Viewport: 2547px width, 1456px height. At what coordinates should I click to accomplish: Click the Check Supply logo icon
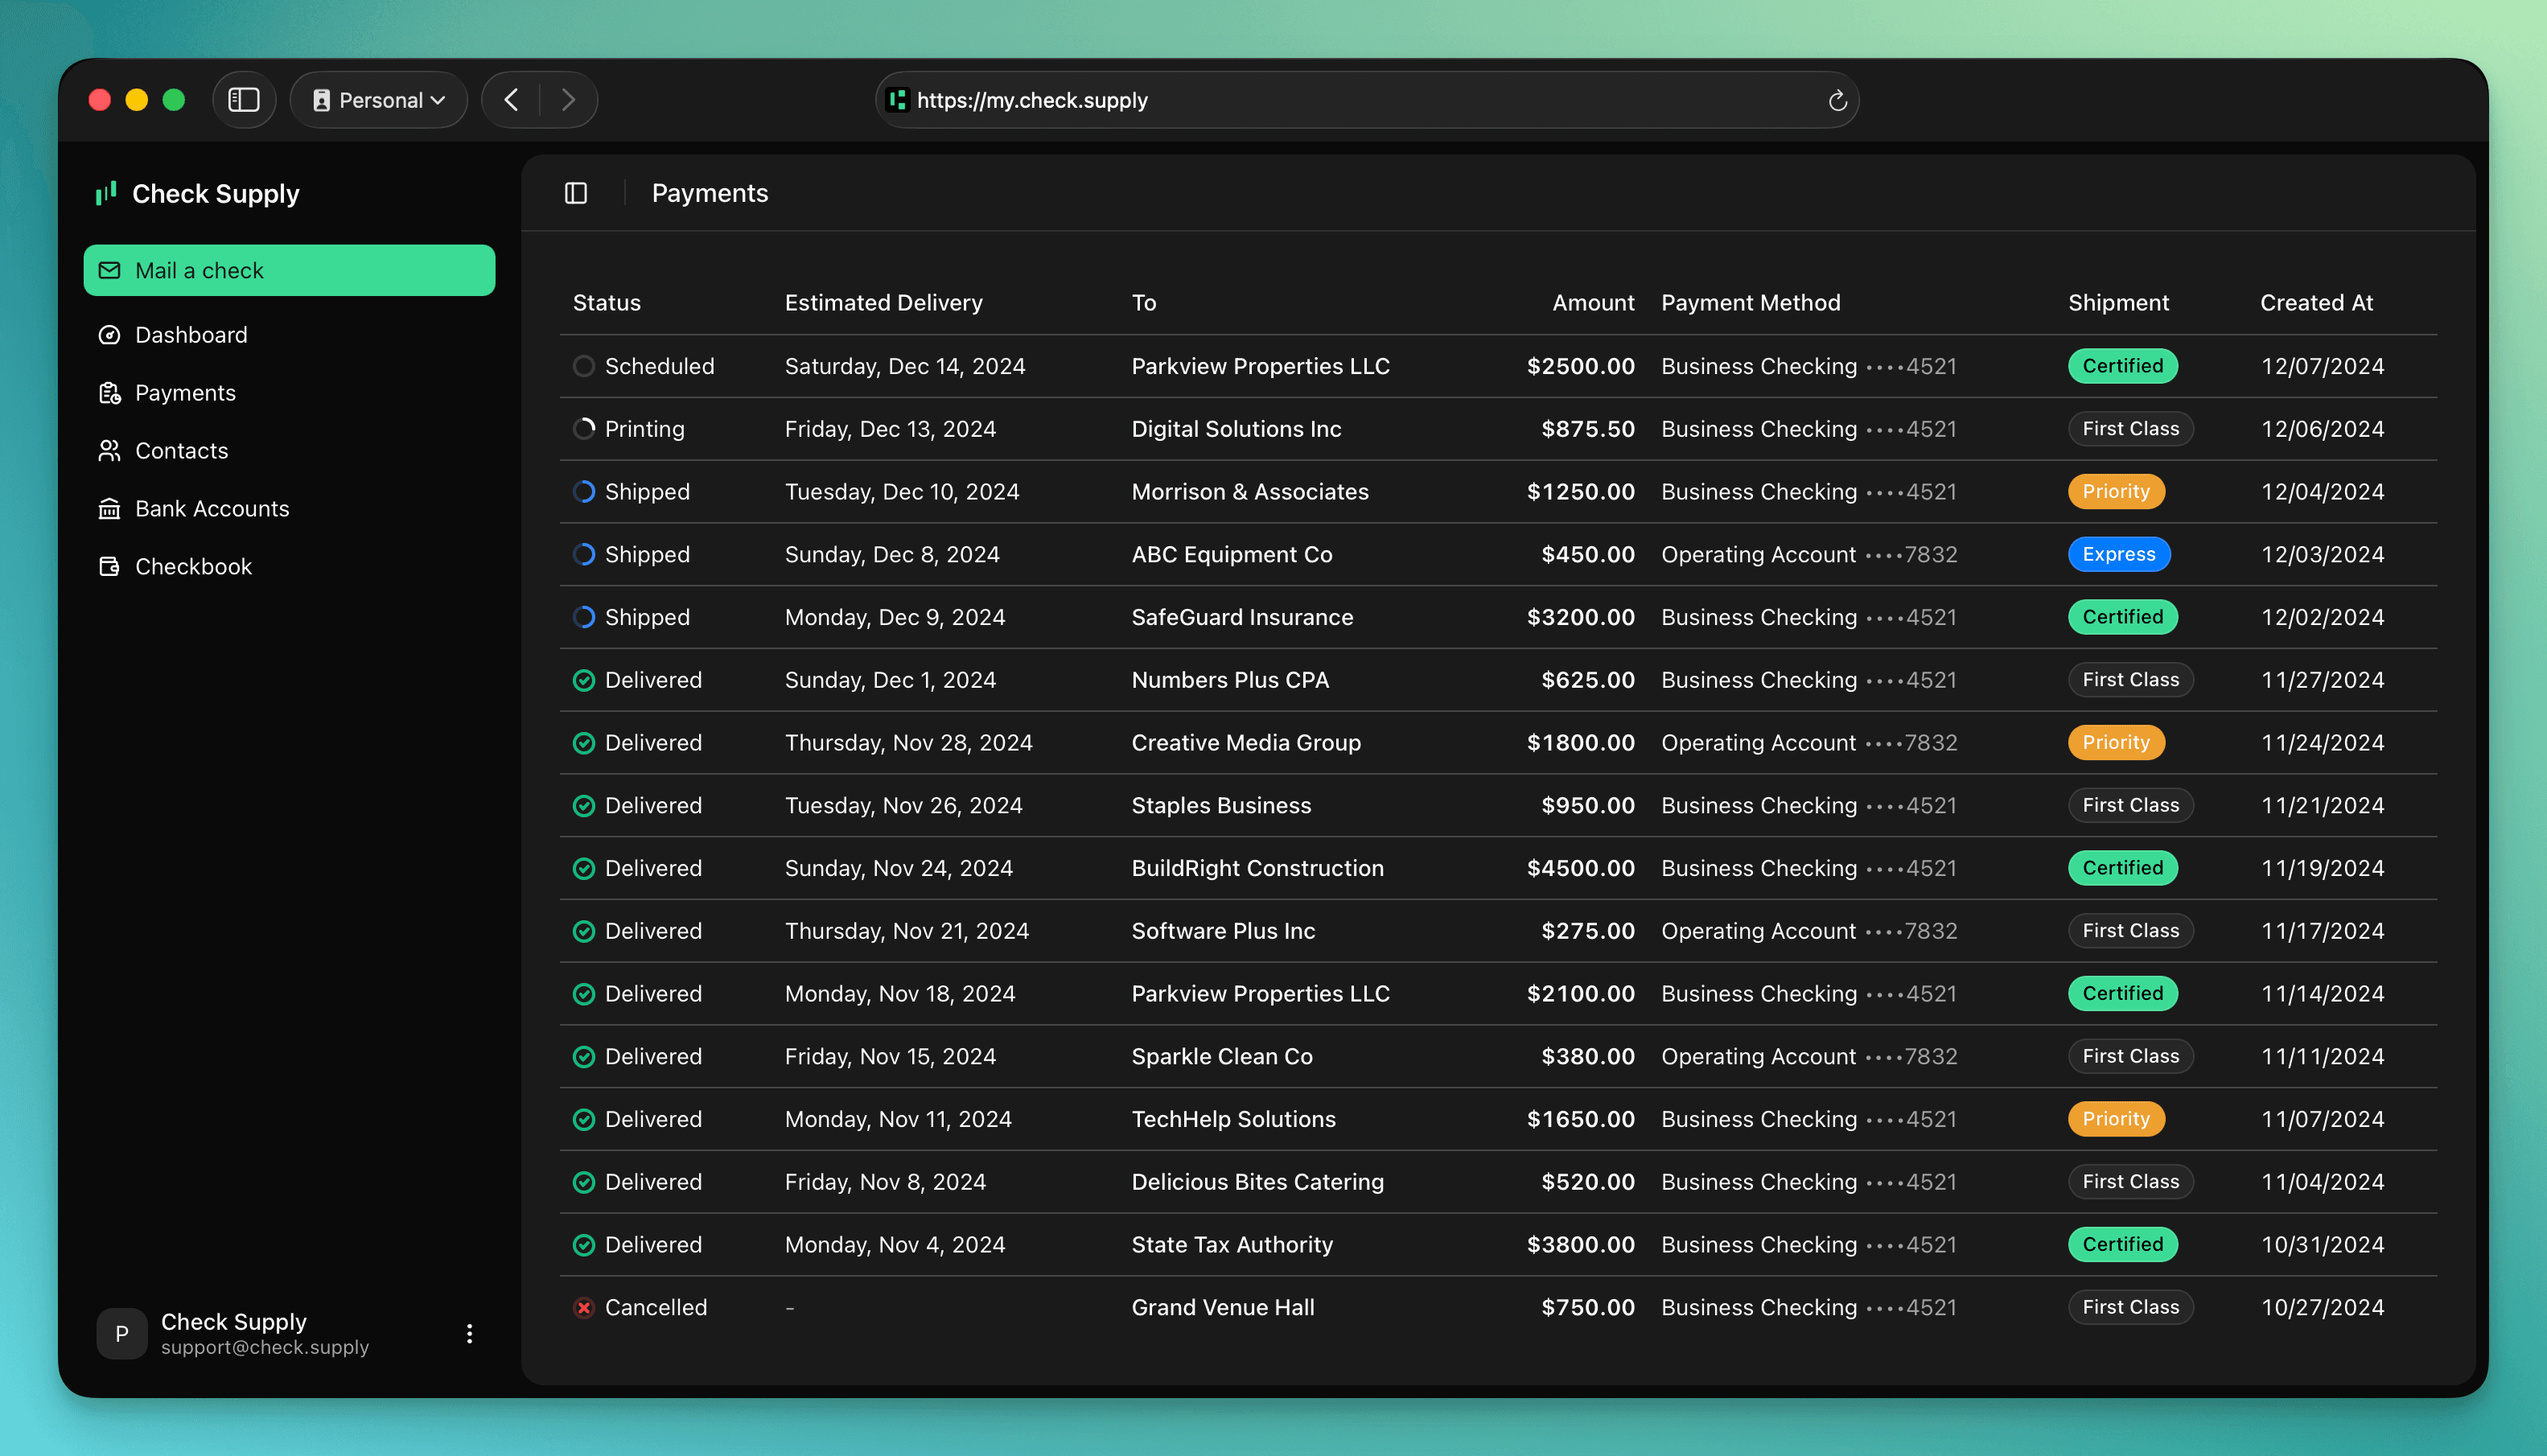pos(106,193)
